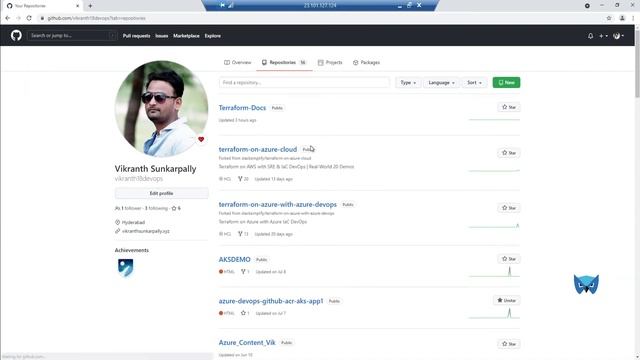Image resolution: width=640 pixels, height=360 pixels.
Task: Star the Azure_Content_Vik repository
Action: [509, 344]
